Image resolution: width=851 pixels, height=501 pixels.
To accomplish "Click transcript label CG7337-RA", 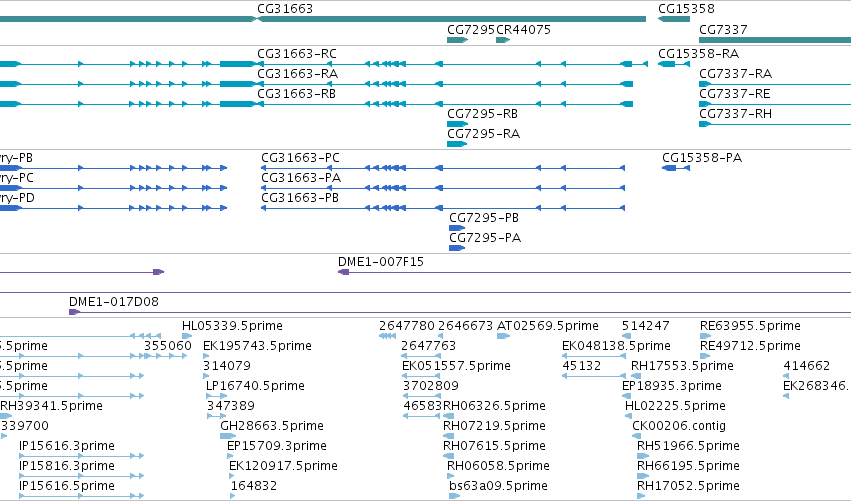I will 735,74.
